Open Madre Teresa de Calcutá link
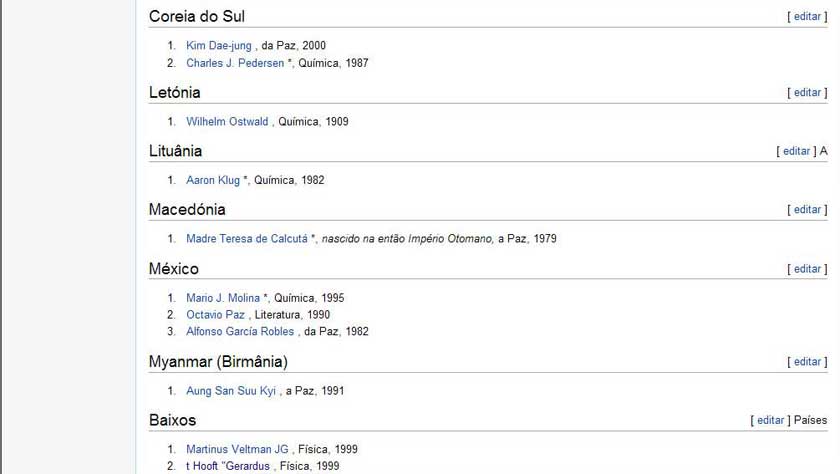 [247, 238]
